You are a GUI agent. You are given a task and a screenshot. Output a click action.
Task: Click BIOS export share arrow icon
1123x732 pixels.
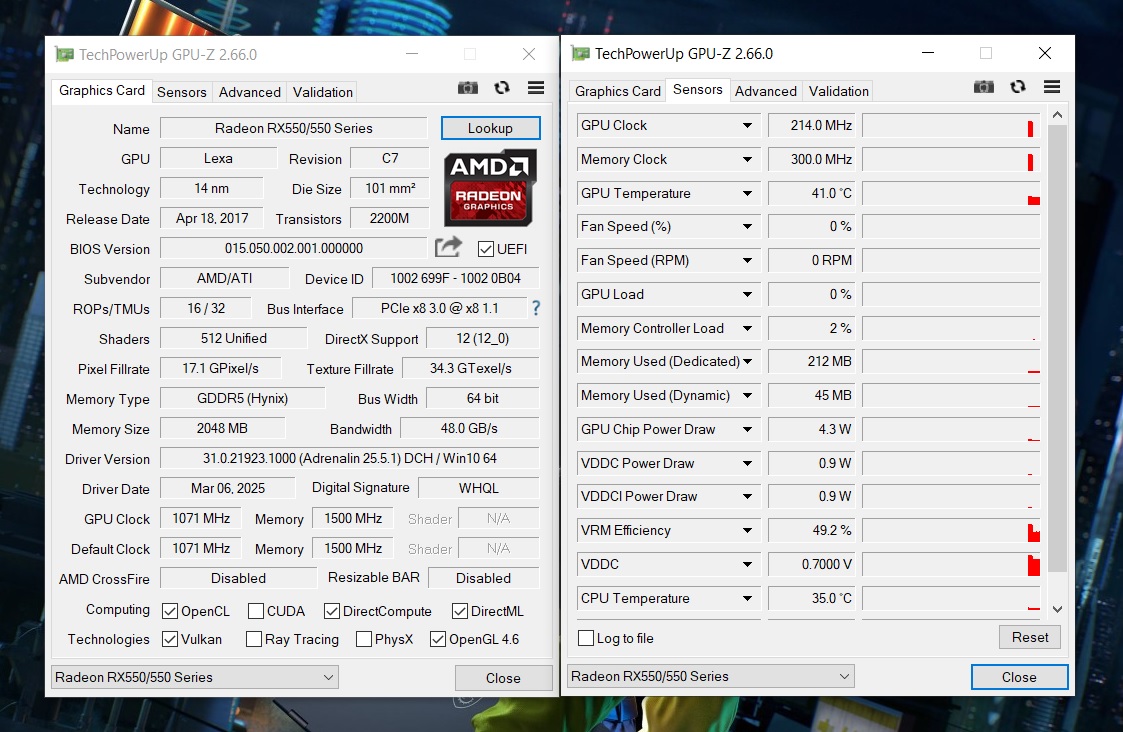(448, 248)
